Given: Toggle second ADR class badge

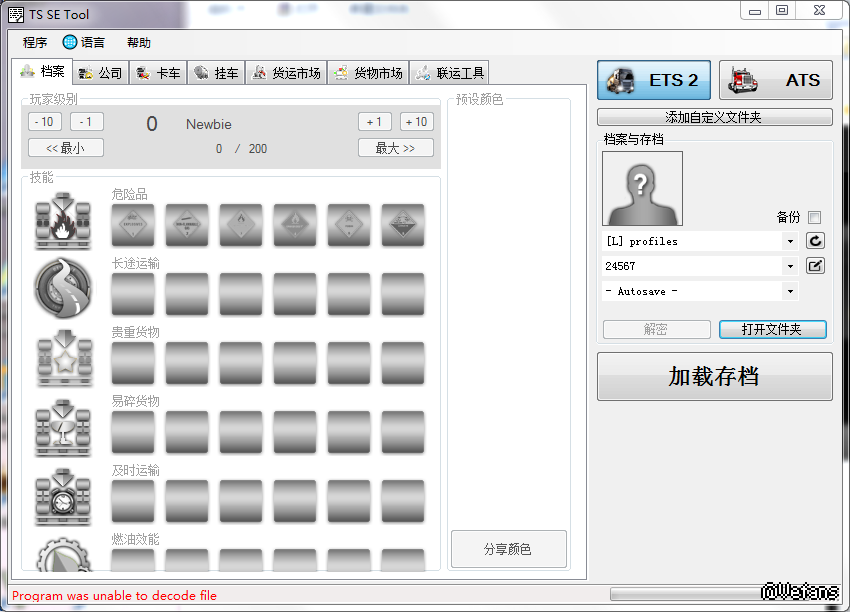Looking at the screenshot, I should click(x=187, y=225).
